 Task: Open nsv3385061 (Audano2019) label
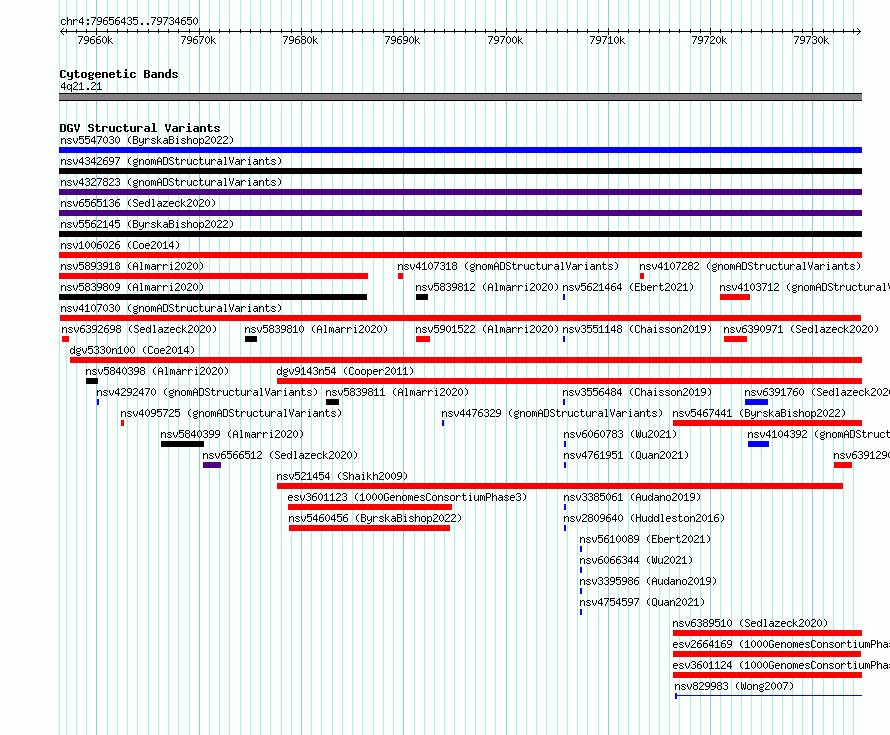coord(632,497)
